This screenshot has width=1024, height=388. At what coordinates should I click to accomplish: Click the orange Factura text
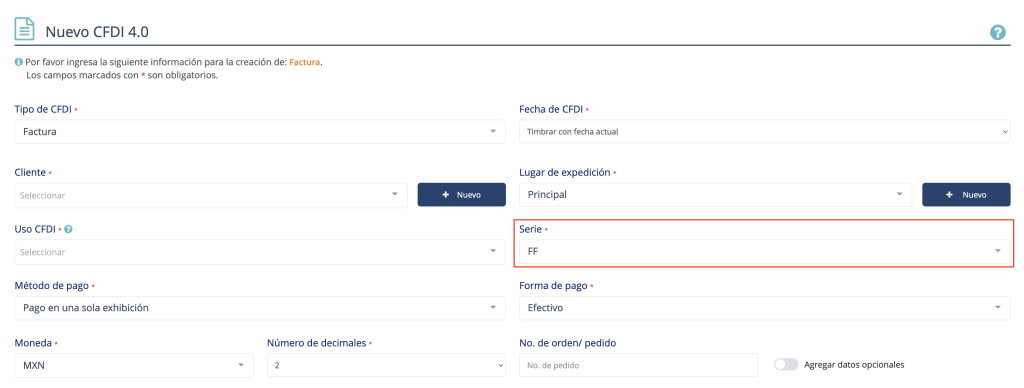pyautogui.click(x=304, y=63)
